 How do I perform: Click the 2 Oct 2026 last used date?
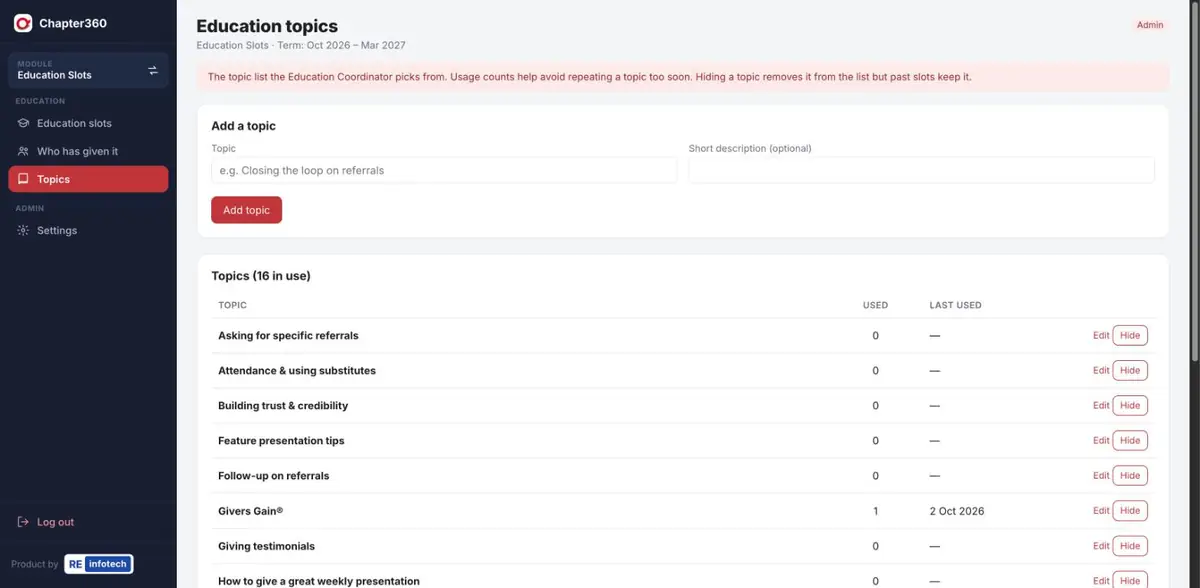[x=957, y=511]
